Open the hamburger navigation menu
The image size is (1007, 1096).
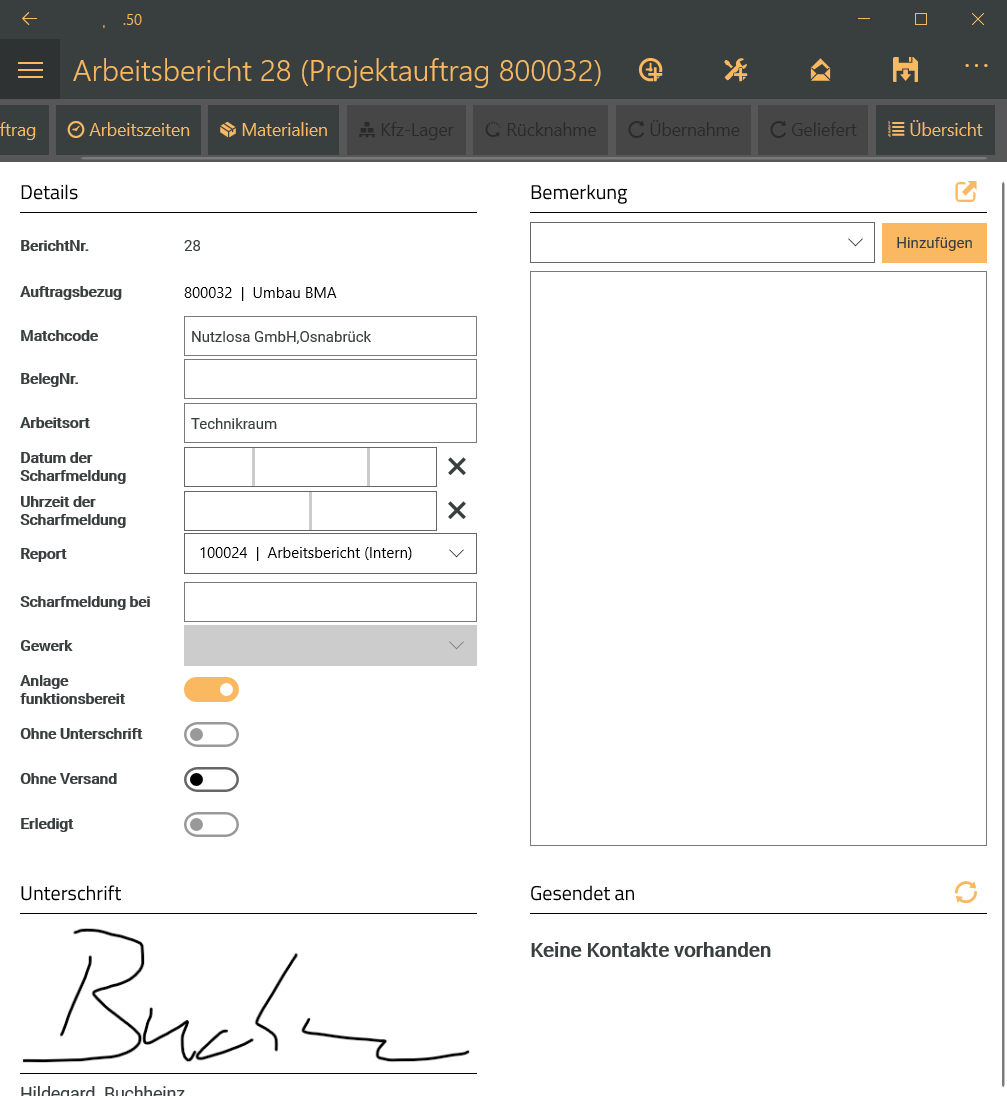pos(30,70)
